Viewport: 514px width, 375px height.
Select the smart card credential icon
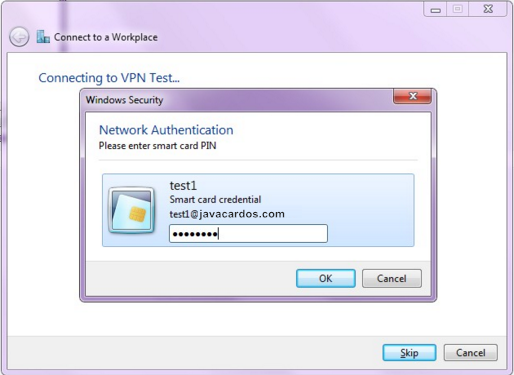[132, 210]
